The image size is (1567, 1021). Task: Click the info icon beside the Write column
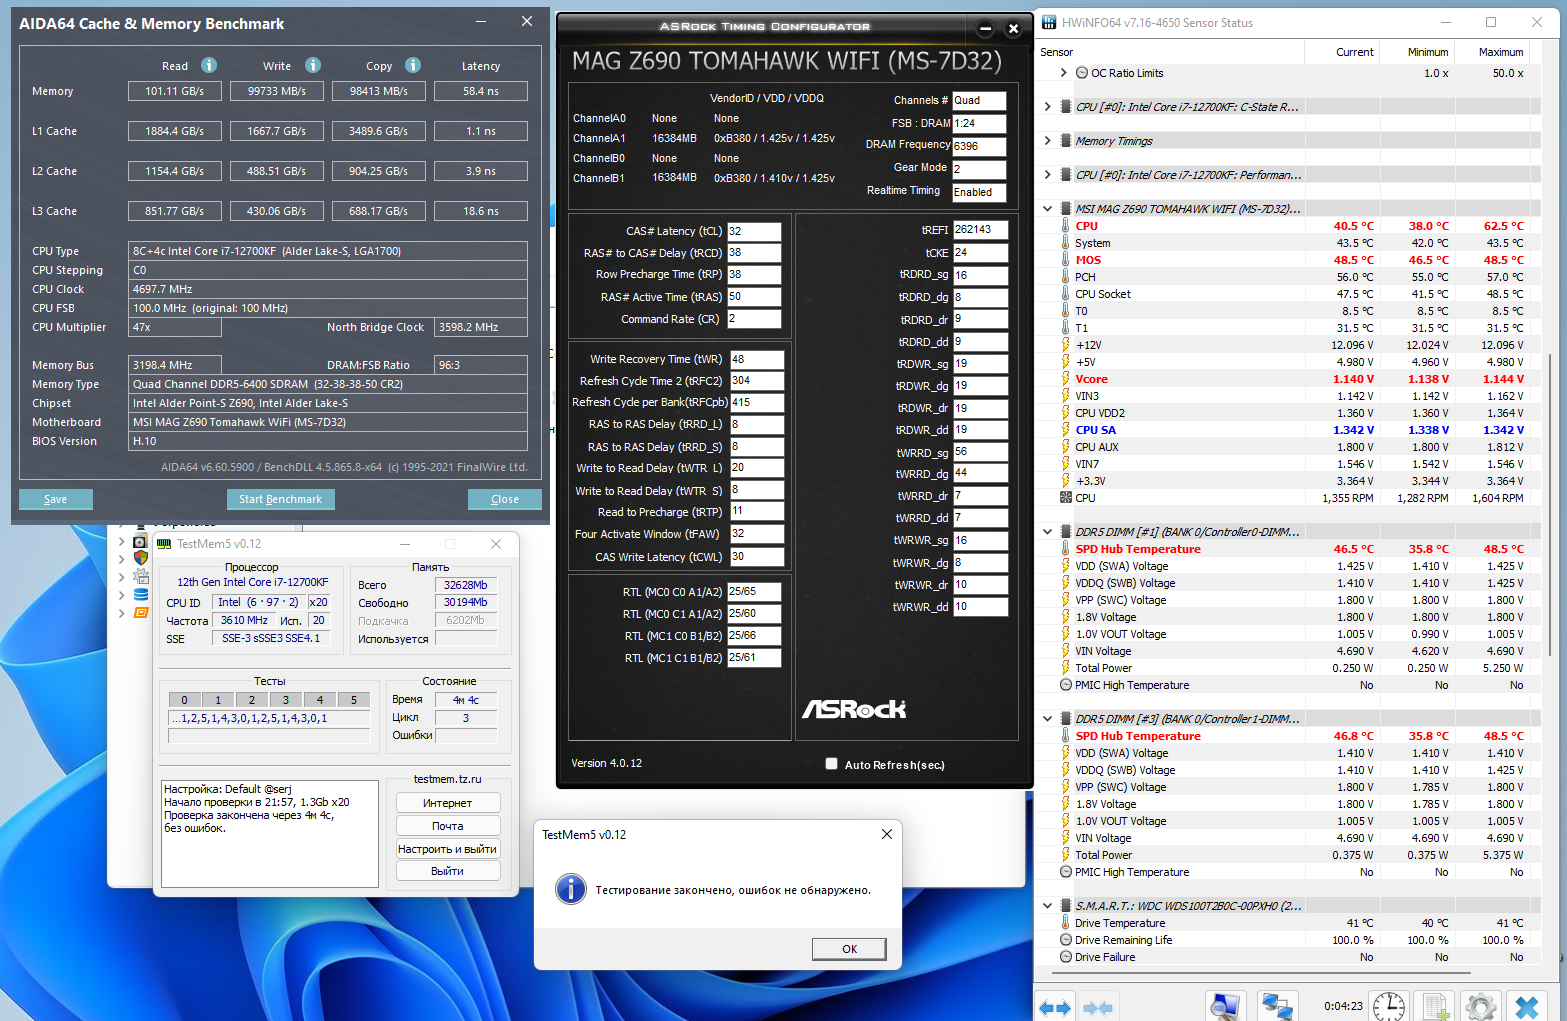tap(313, 65)
